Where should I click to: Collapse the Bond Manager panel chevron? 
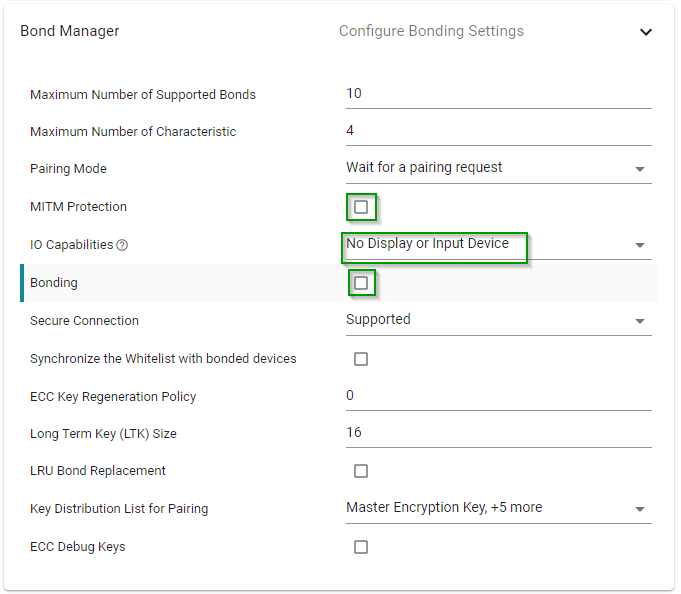pos(646,32)
